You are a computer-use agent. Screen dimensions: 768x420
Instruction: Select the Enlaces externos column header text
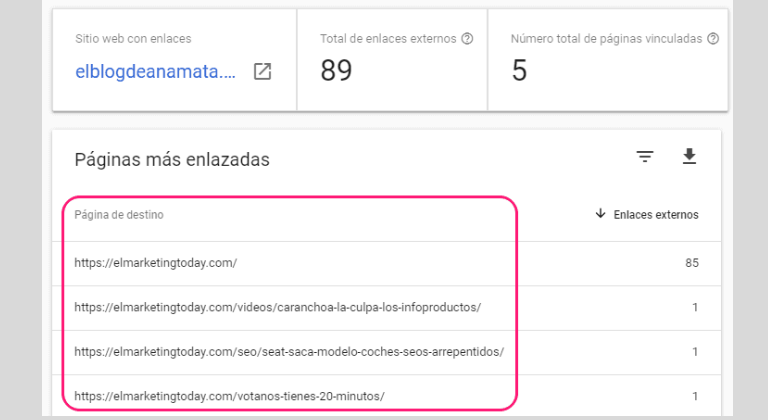pos(656,215)
